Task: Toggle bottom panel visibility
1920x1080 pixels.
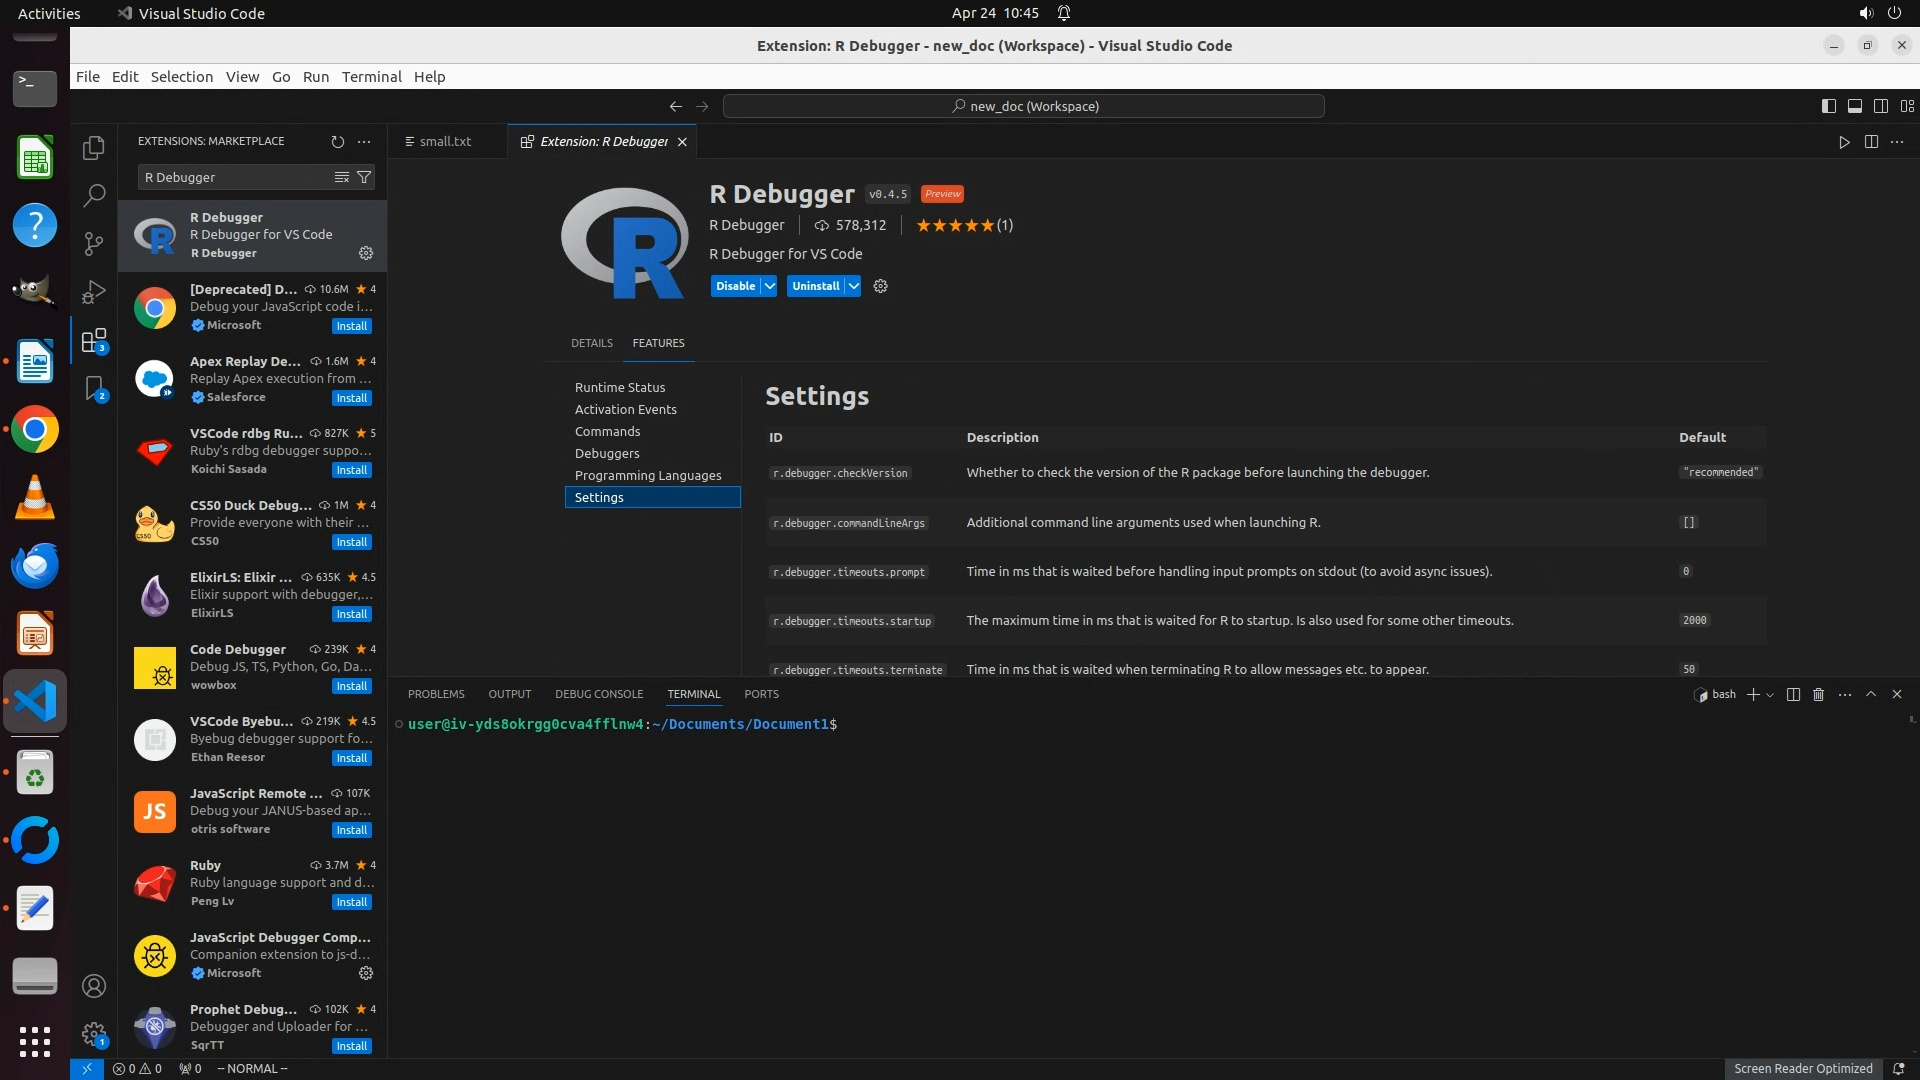Action: click(1854, 106)
